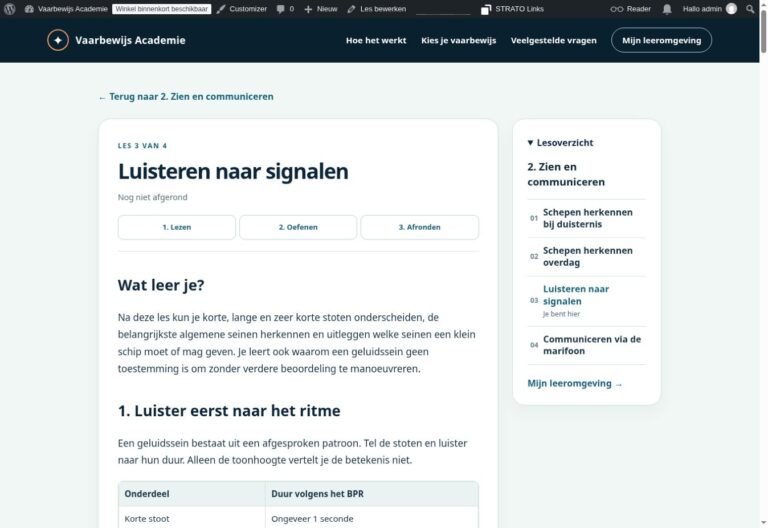Click the 'Onderdeel' table header
Image resolution: width=768 pixels, height=528 pixels.
[x=192, y=494]
